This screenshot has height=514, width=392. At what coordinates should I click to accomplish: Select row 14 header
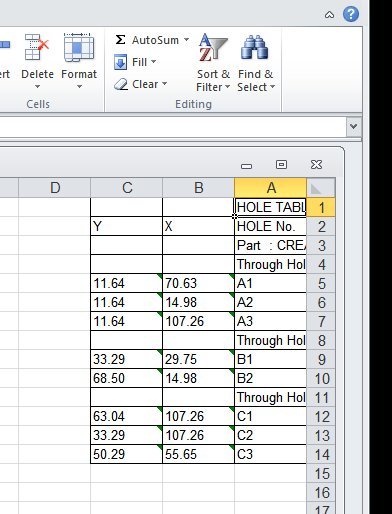[321, 454]
